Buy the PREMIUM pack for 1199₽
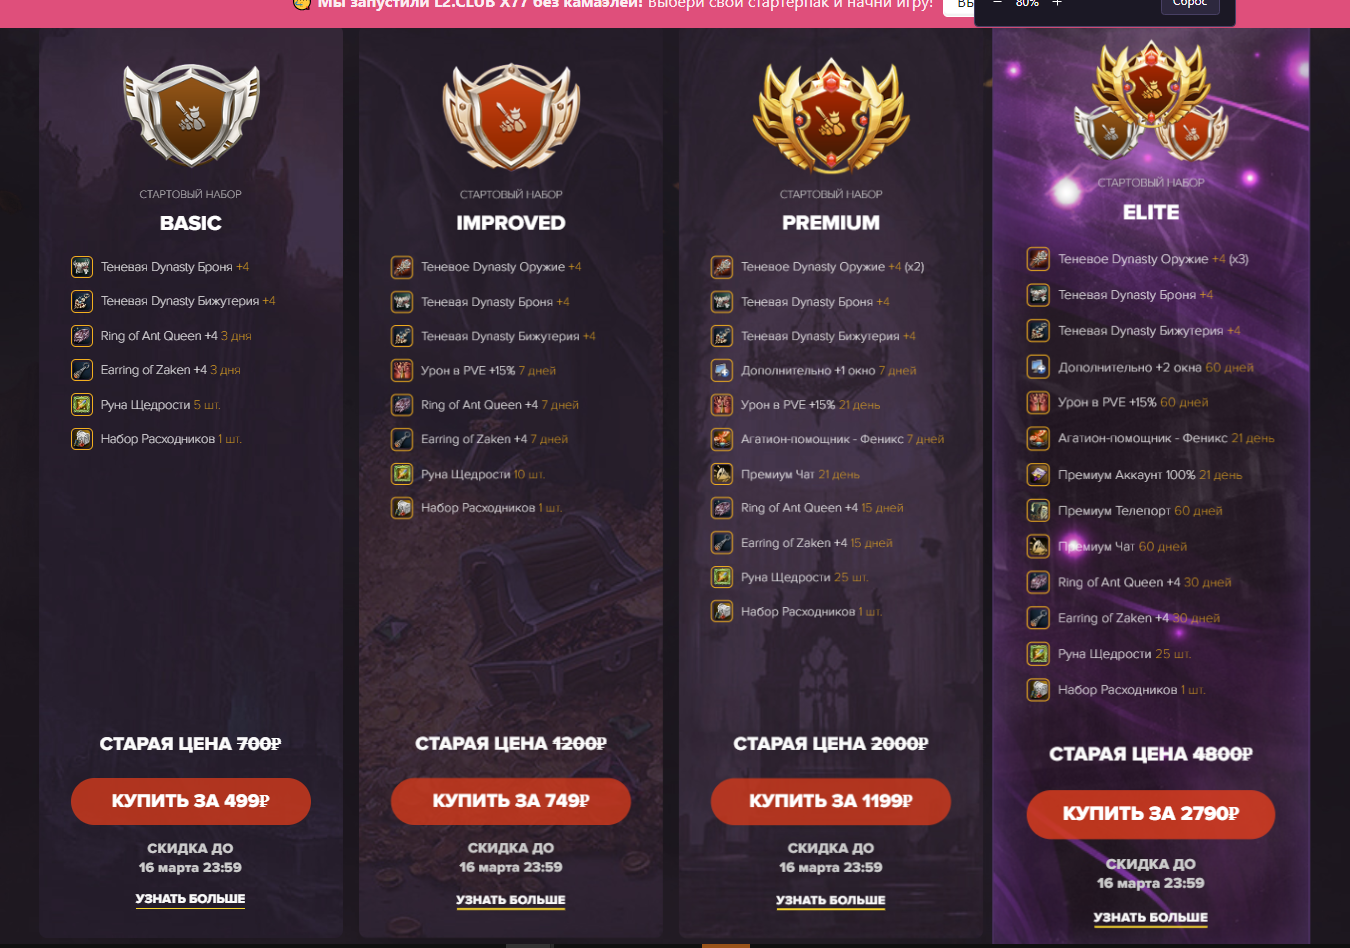The width and height of the screenshot is (1350, 948). pyautogui.click(x=831, y=801)
